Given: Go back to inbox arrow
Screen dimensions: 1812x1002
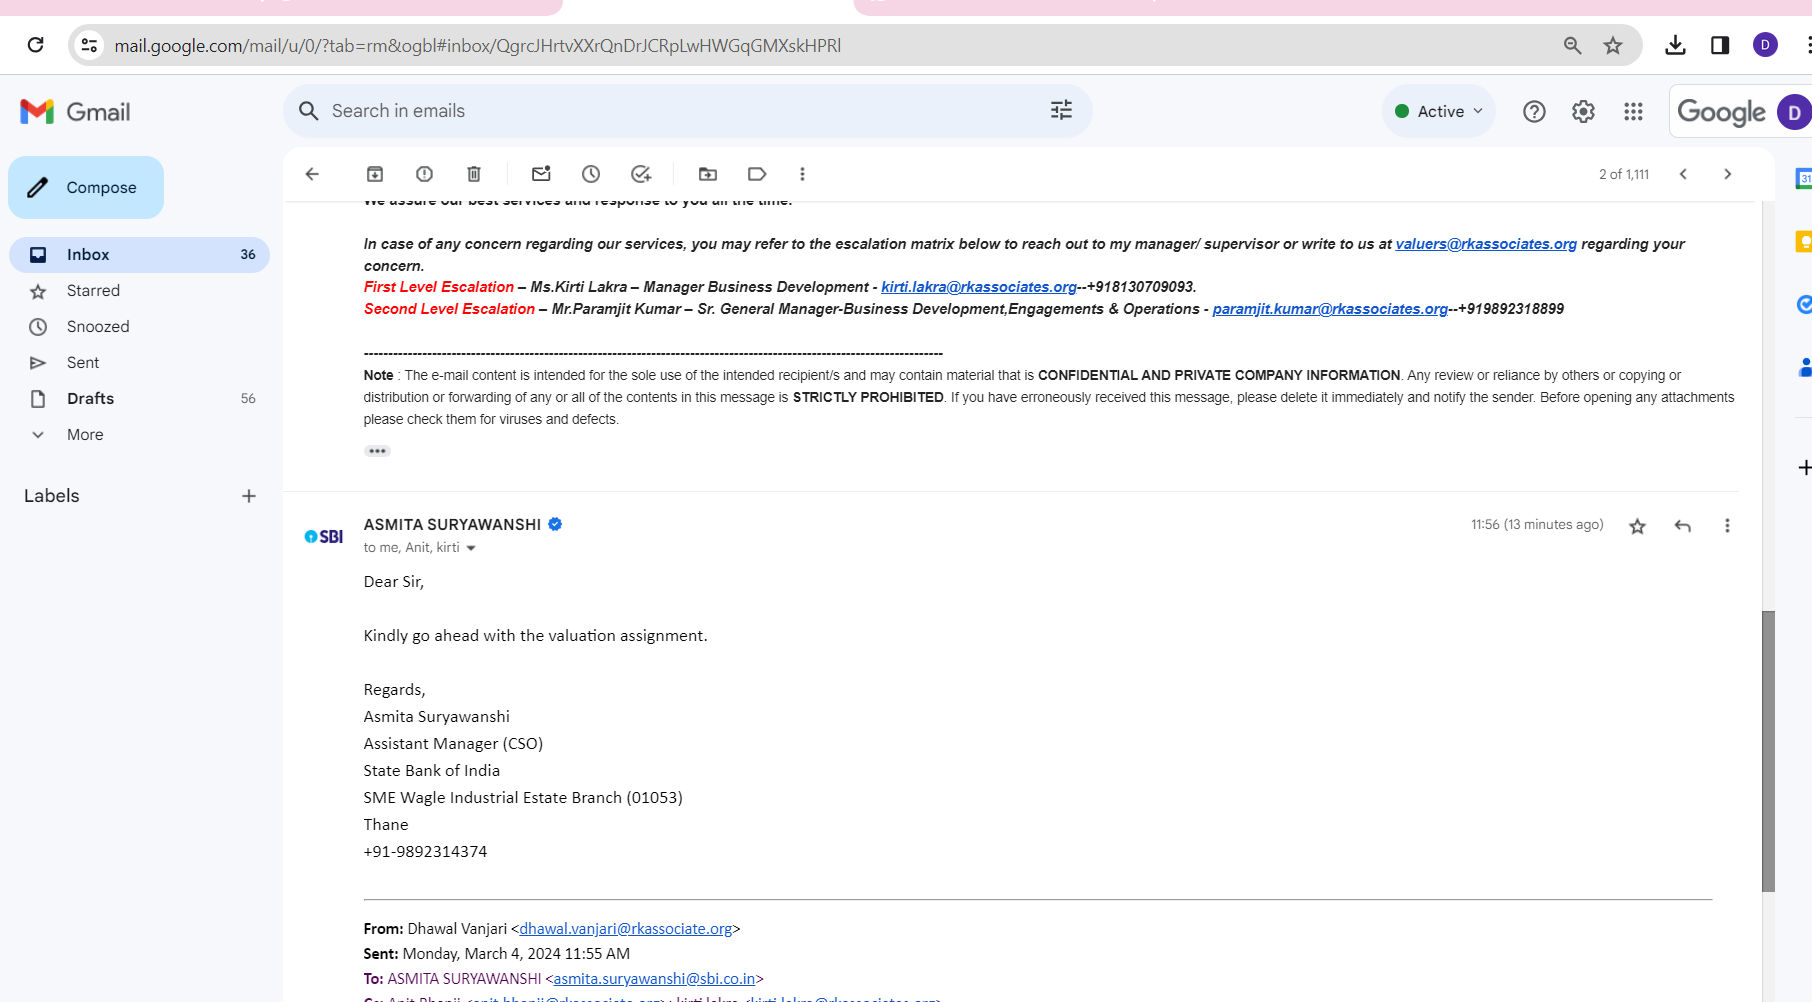Looking at the screenshot, I should coord(312,174).
